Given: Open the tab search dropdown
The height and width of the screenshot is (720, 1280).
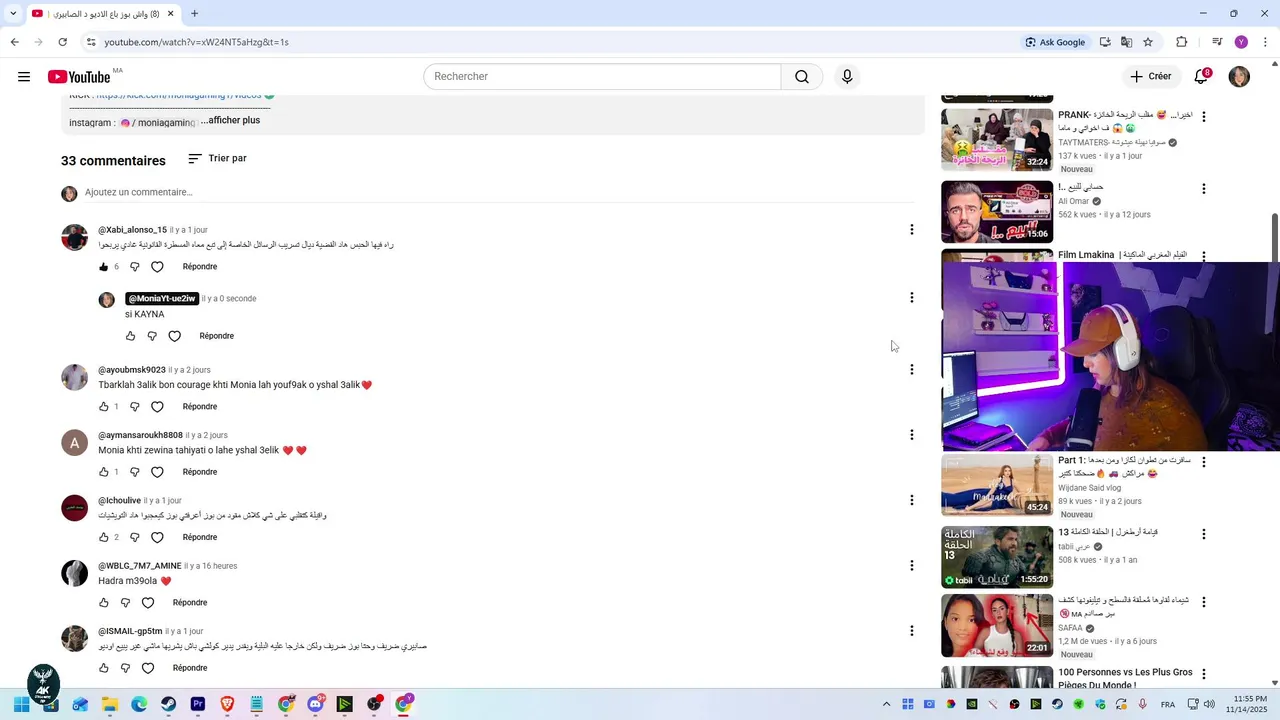Looking at the screenshot, I should point(13,14).
